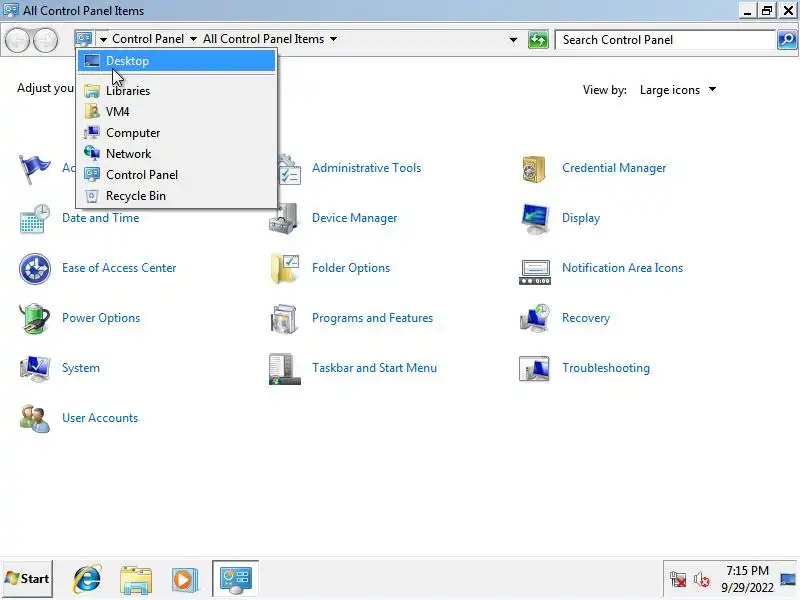Screen dimensions: 800x600
Task: Select VM4 user folder in dropdown
Action: coord(177,112)
